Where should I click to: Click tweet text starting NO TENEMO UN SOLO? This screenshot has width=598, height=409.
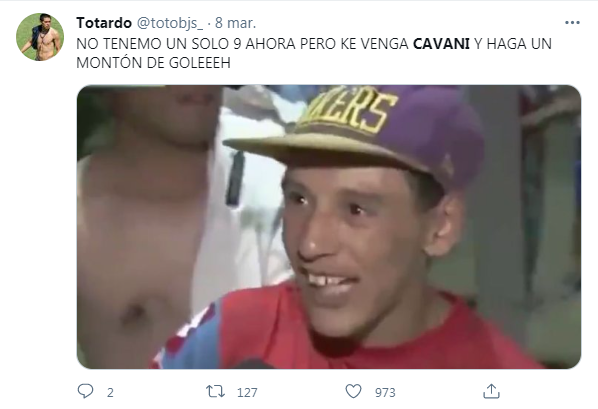click(x=314, y=53)
